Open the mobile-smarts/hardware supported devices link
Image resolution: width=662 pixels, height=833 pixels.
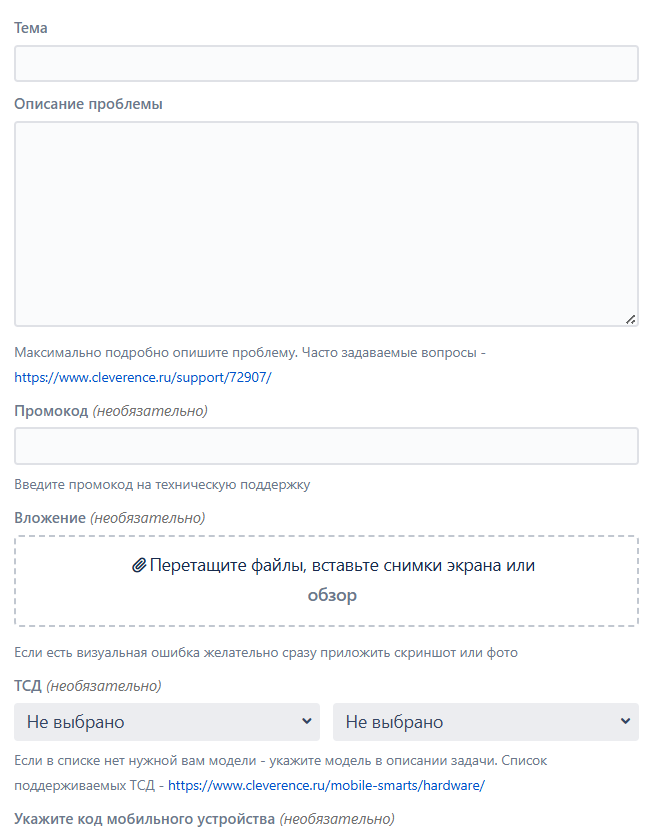[326, 785]
